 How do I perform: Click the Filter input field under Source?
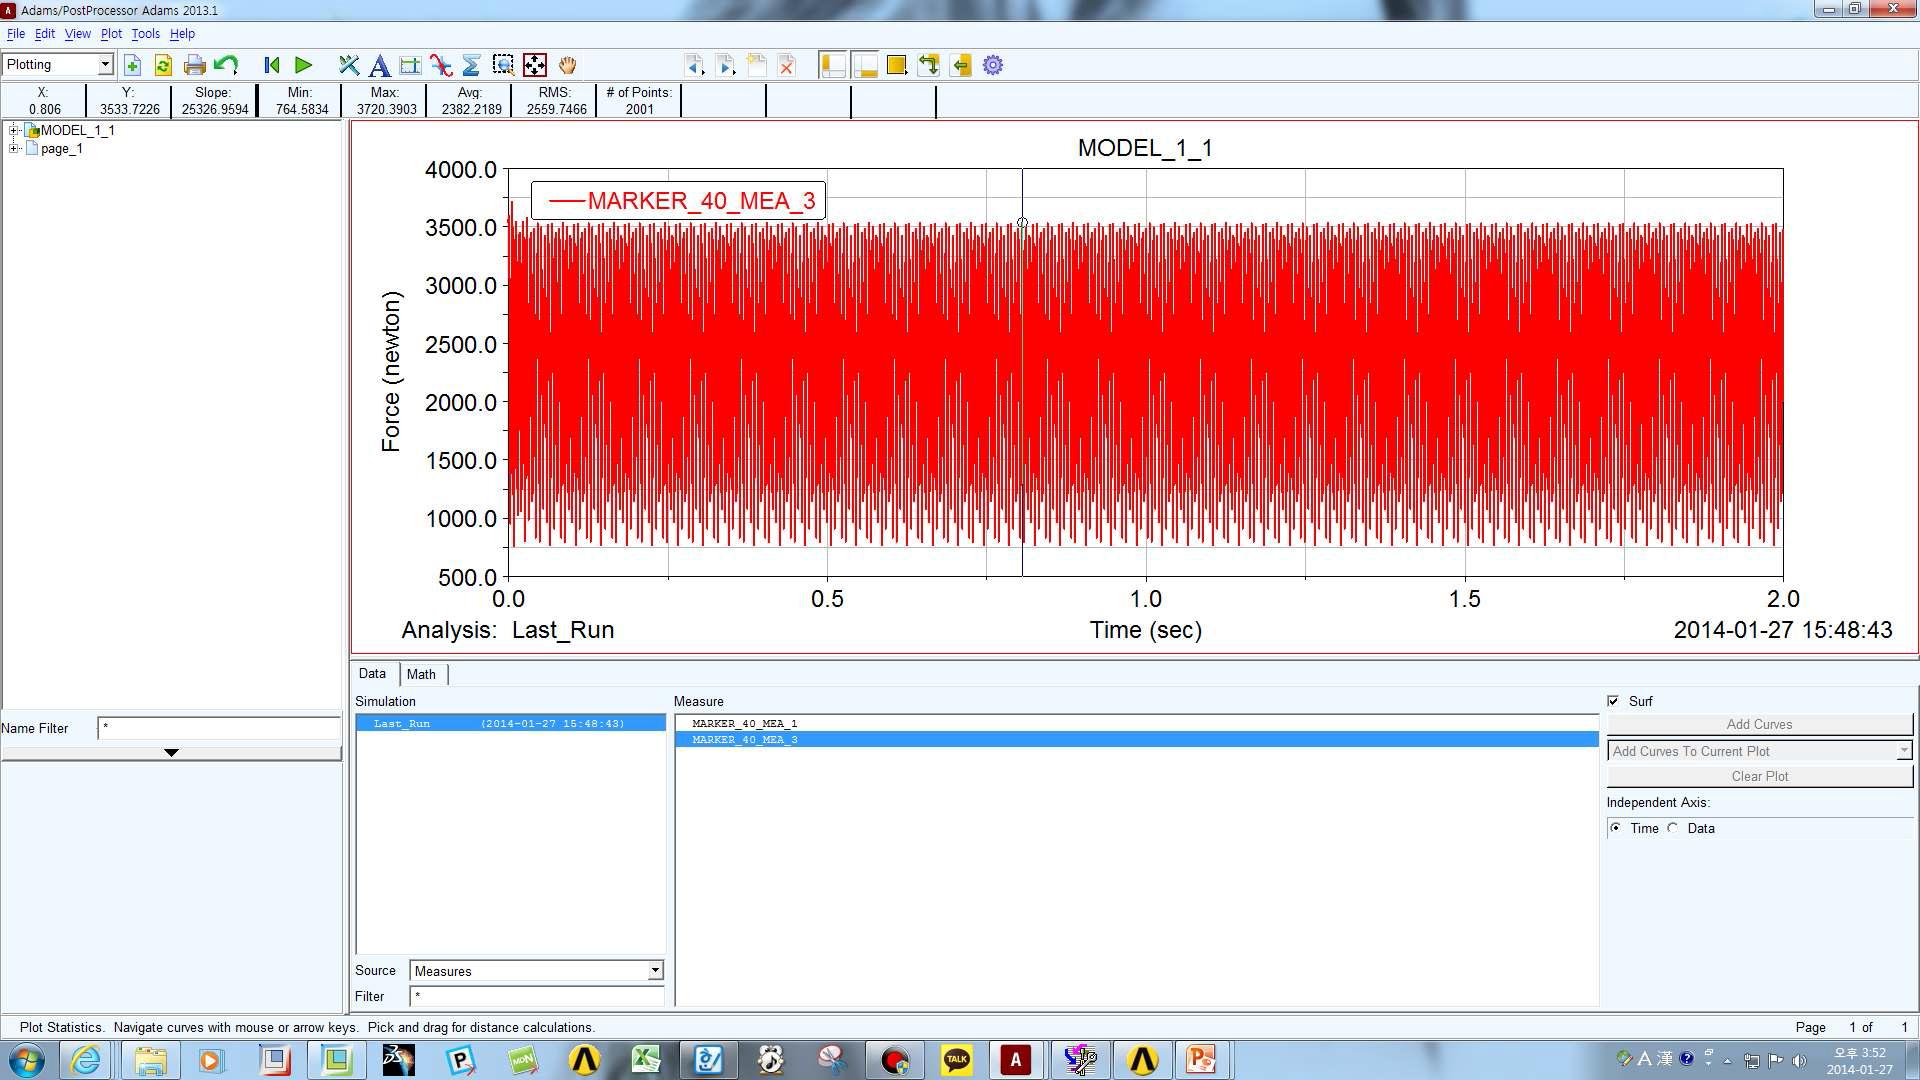click(537, 996)
